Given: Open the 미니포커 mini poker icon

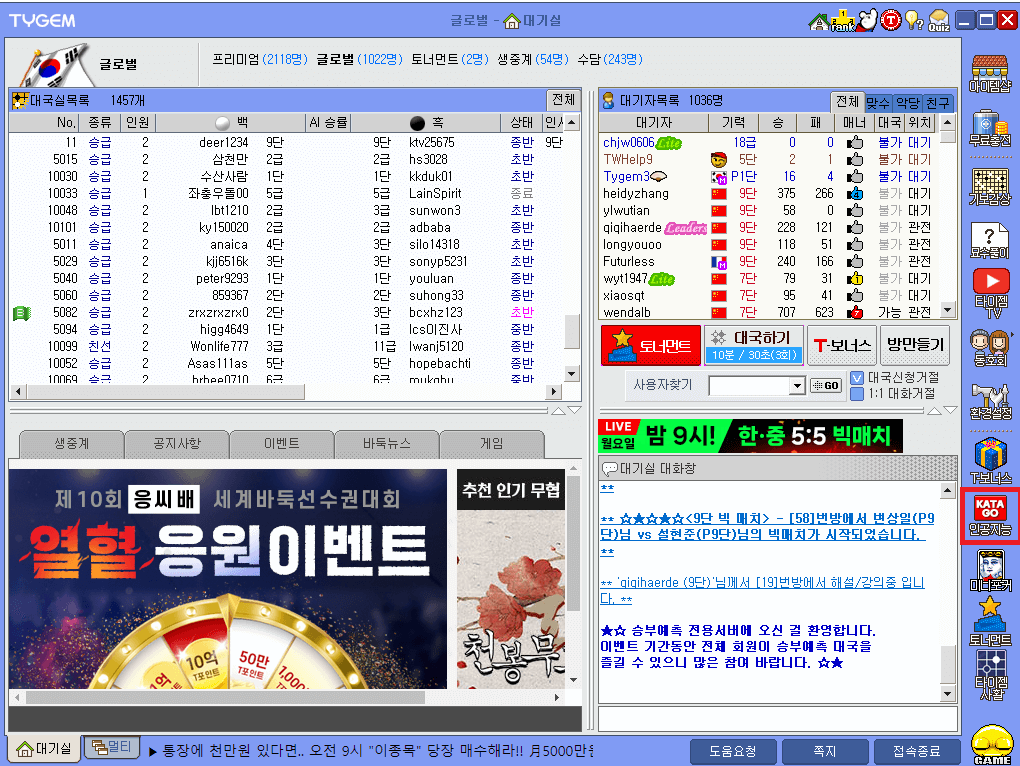Looking at the screenshot, I should pyautogui.click(x=990, y=570).
